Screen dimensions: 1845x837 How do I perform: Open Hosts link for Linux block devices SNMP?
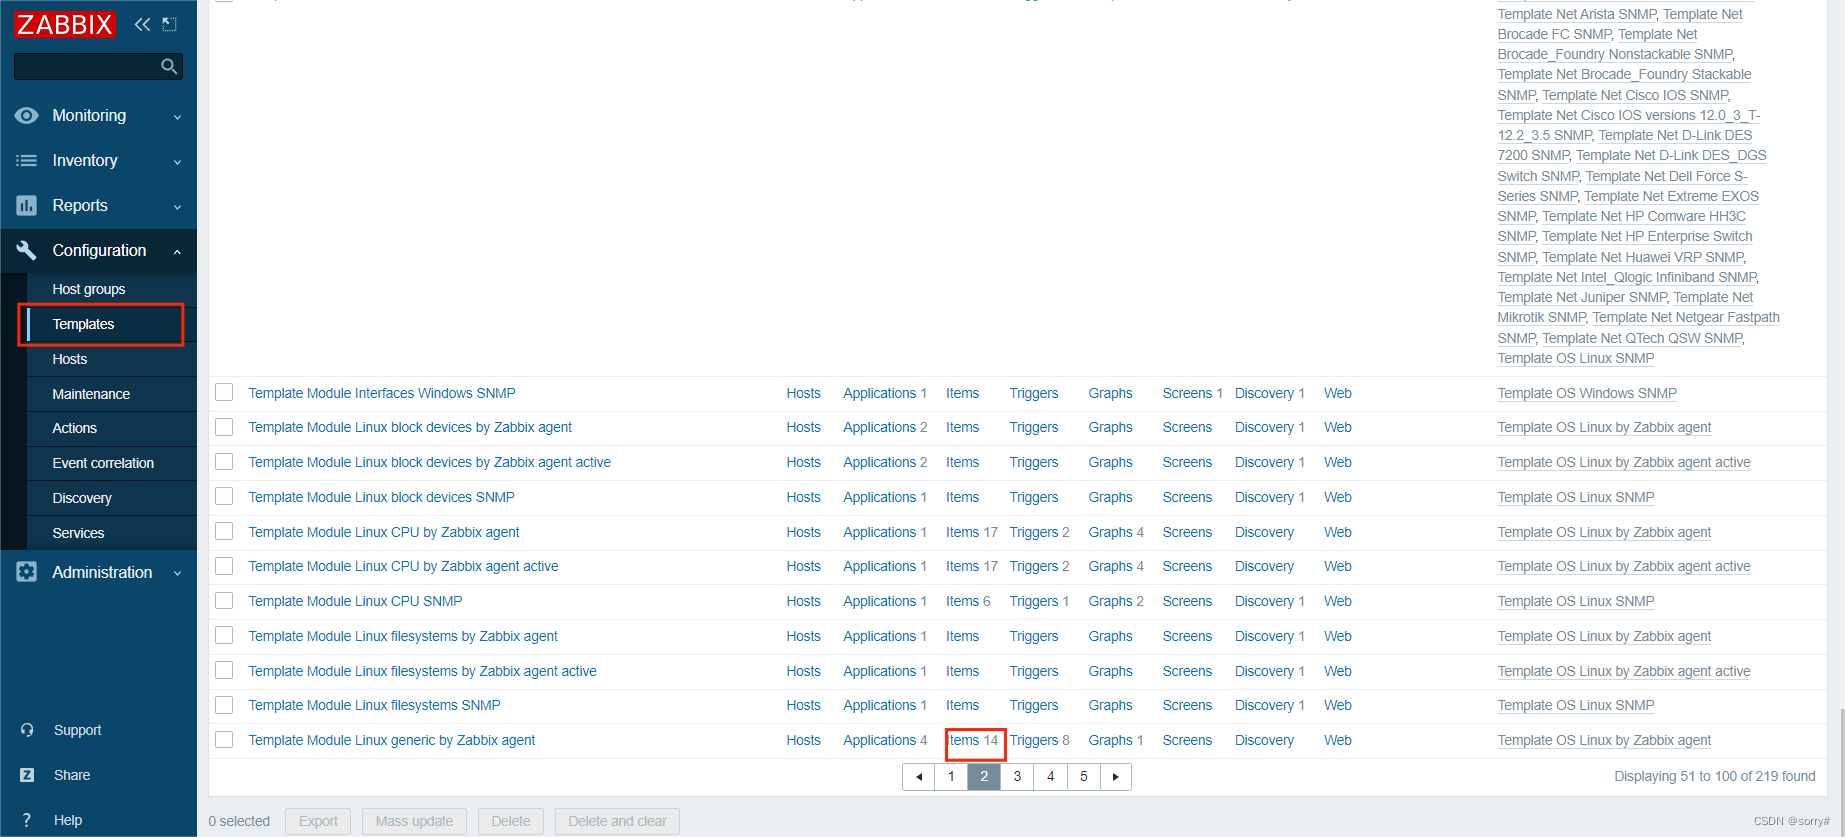tap(803, 497)
